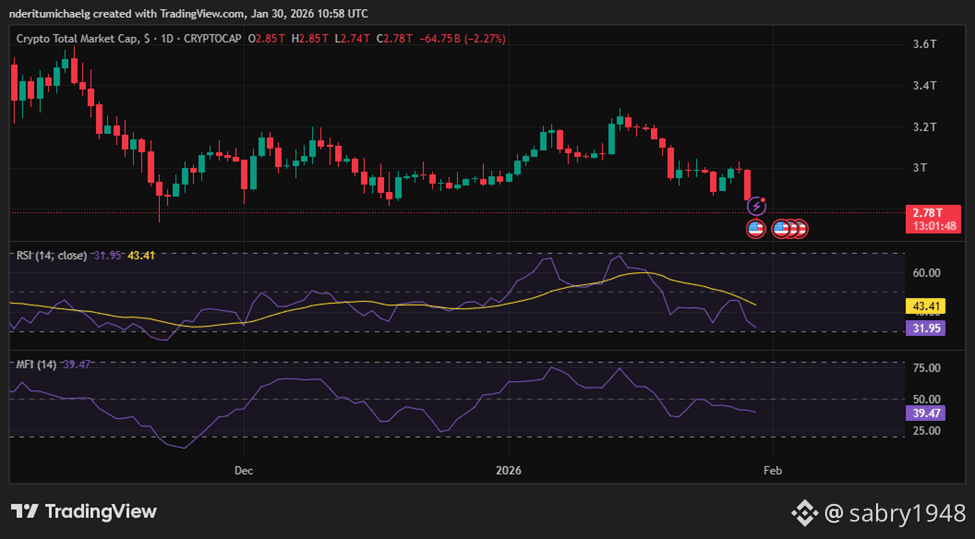Screen dimensions: 975x539
Task: Click the '13:01:48' bar countdown timer
Action: click(x=933, y=226)
